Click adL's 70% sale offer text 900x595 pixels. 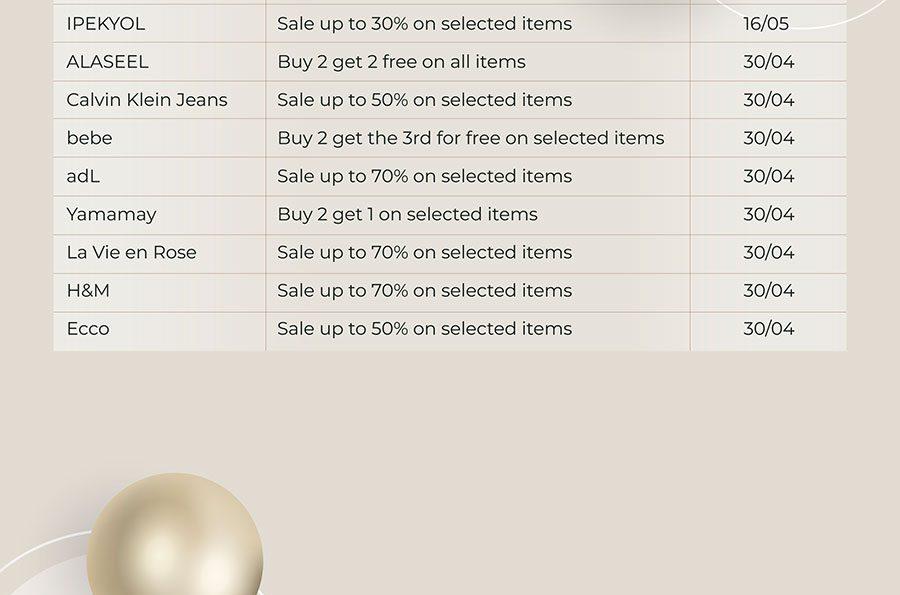tap(425, 176)
